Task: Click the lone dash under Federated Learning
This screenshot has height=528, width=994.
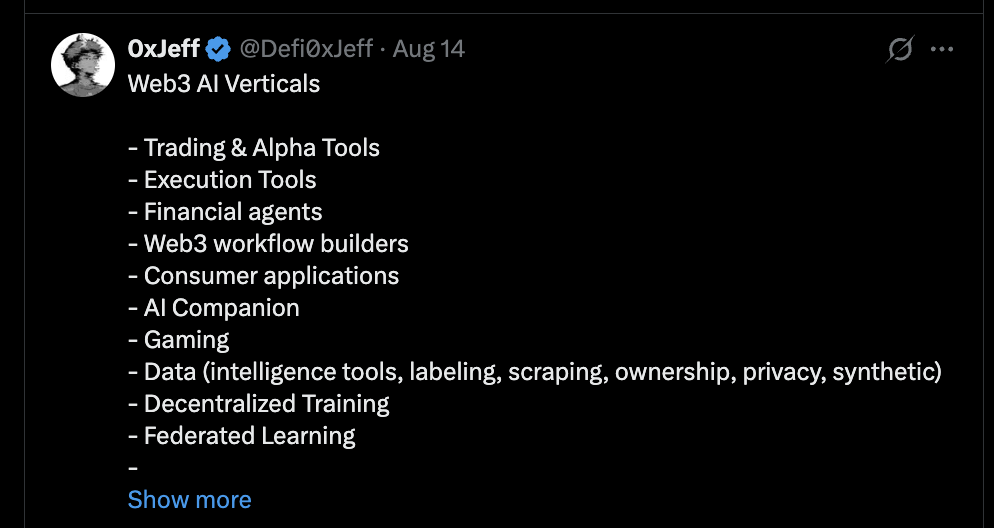Action: tap(132, 468)
